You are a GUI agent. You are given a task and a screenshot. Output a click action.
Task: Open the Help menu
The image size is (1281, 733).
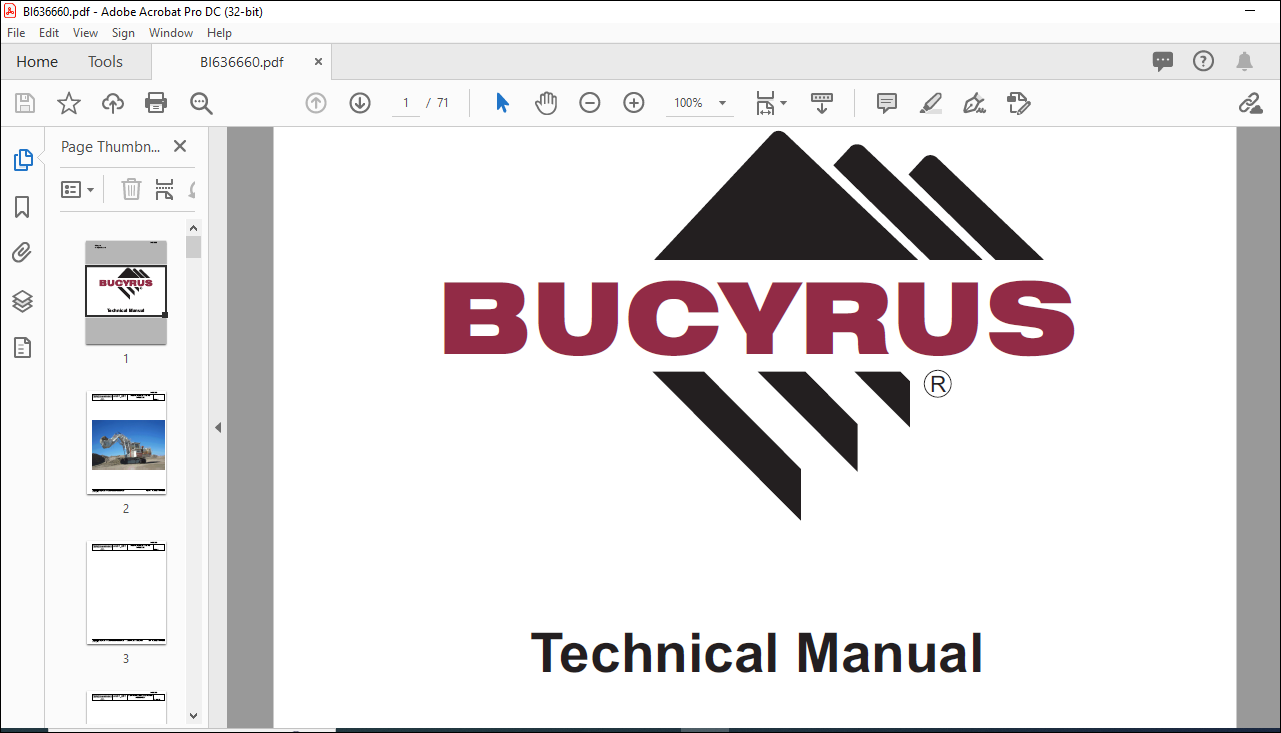point(219,33)
